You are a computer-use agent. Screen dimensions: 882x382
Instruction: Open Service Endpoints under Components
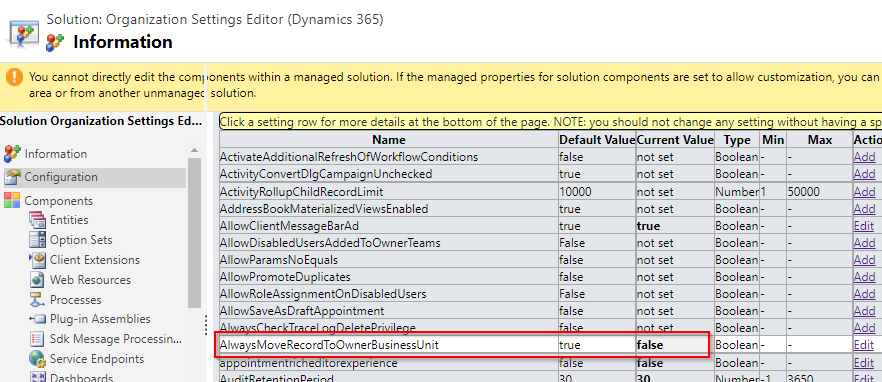tap(97, 359)
